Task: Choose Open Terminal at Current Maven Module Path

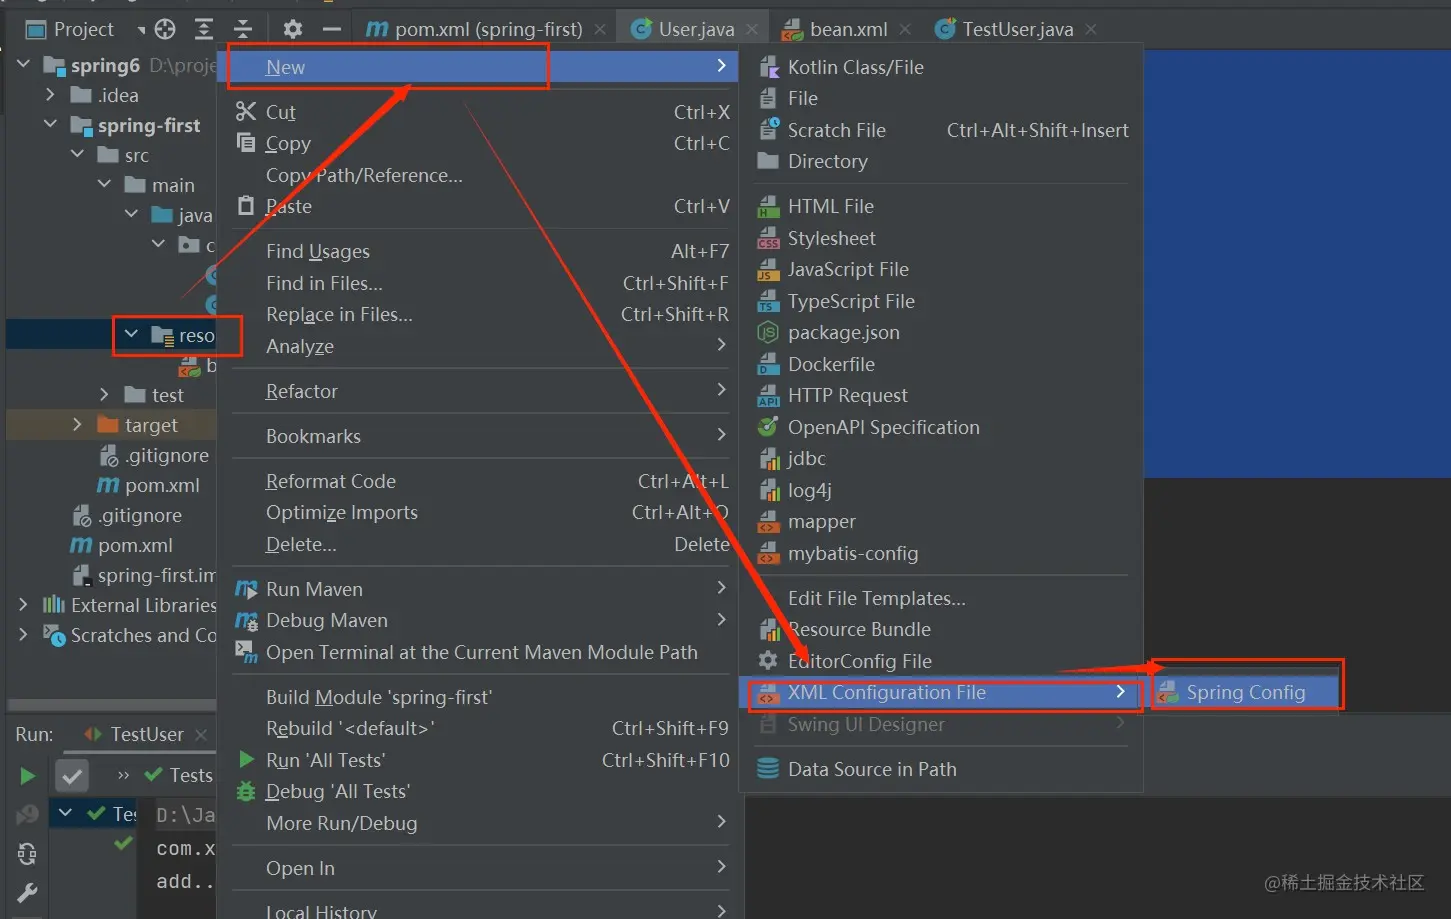Action: (x=482, y=652)
